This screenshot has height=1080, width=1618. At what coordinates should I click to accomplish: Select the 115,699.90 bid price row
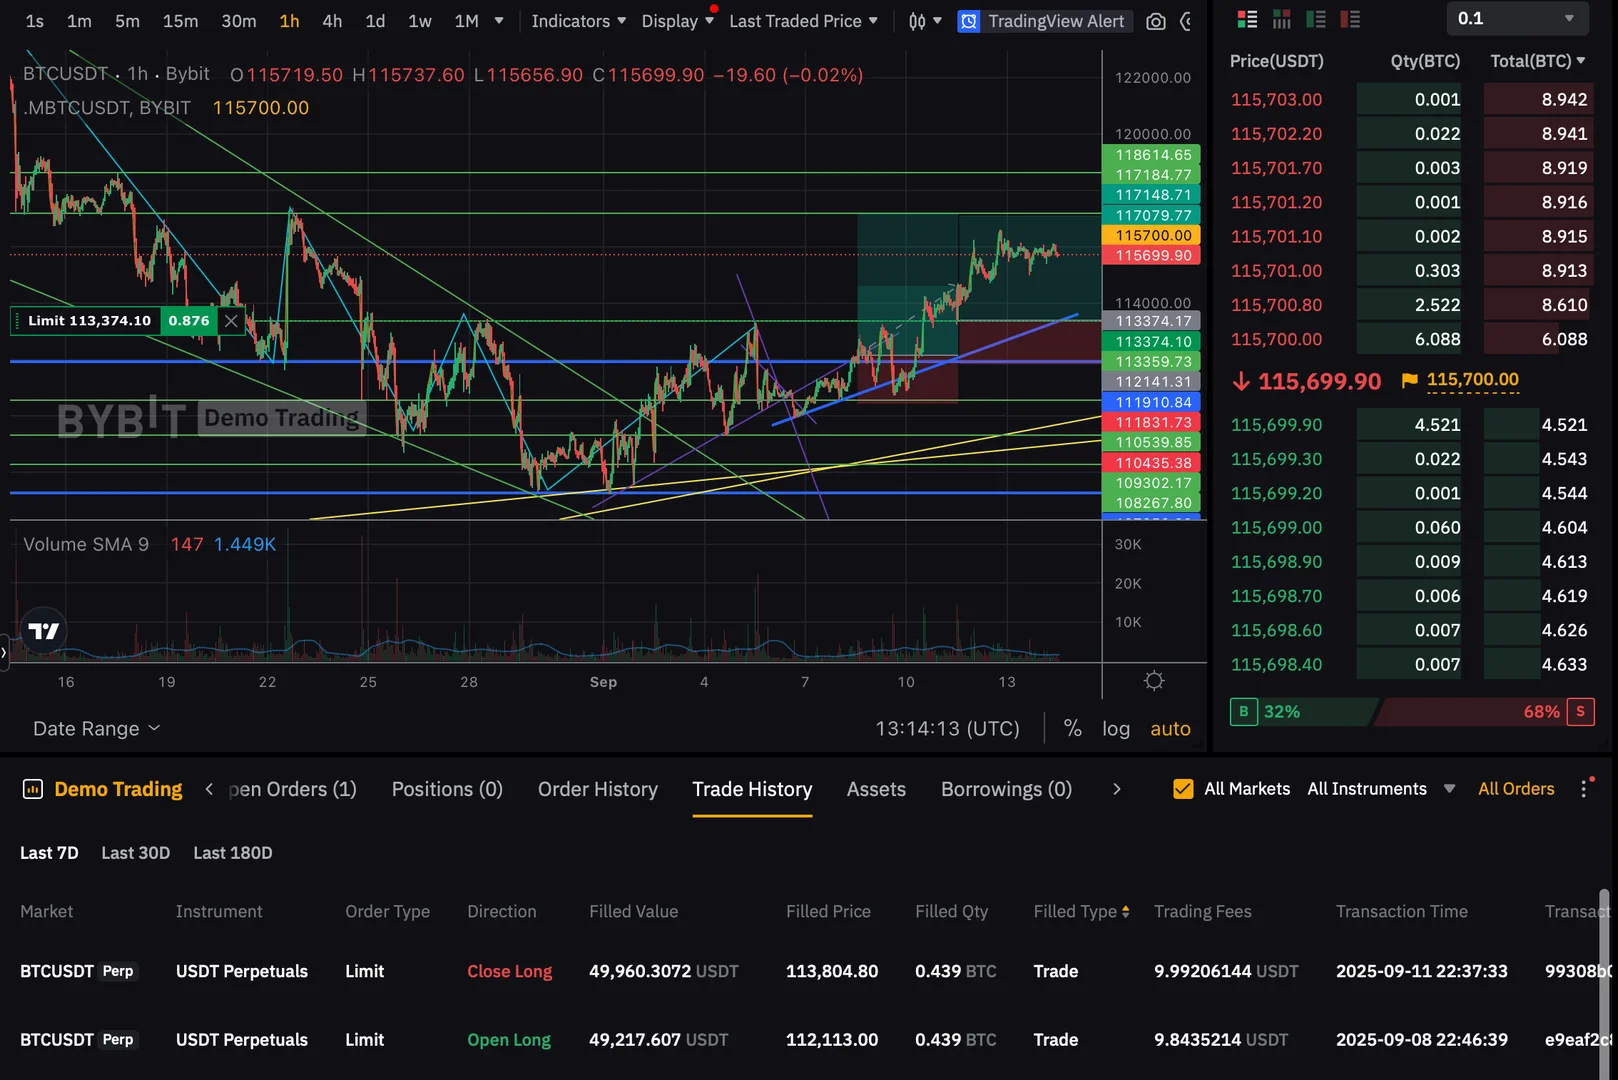pyautogui.click(x=1411, y=425)
